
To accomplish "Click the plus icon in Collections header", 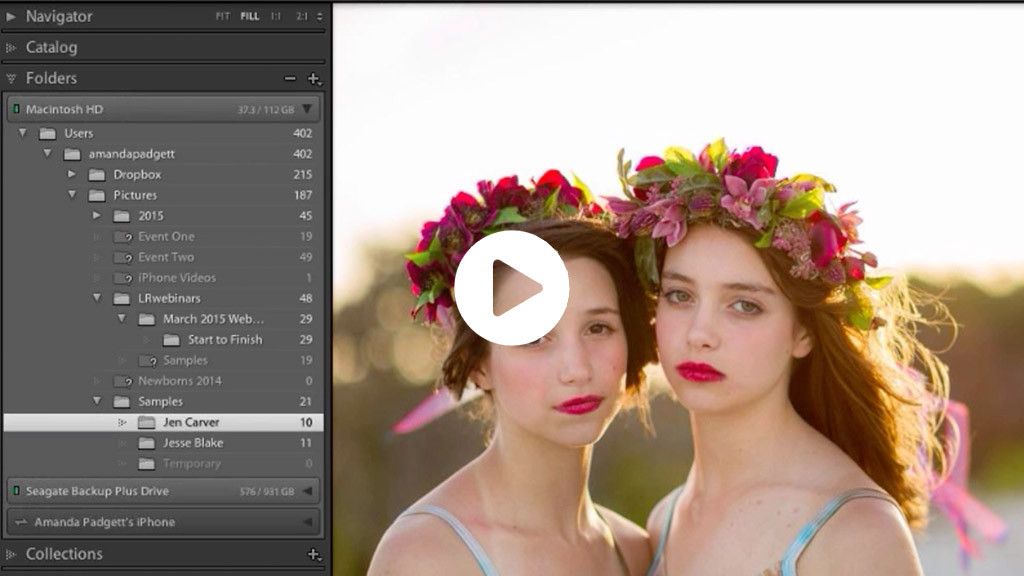I will point(314,554).
